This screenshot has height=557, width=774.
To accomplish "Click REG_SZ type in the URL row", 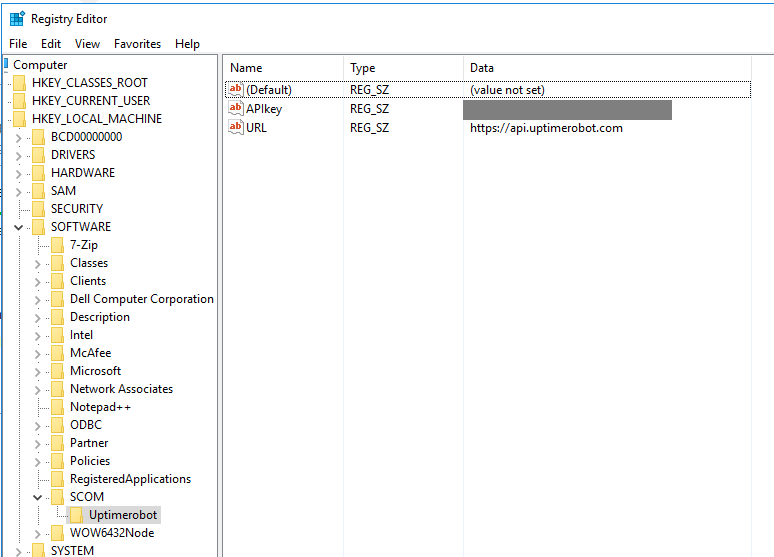I will pos(369,128).
